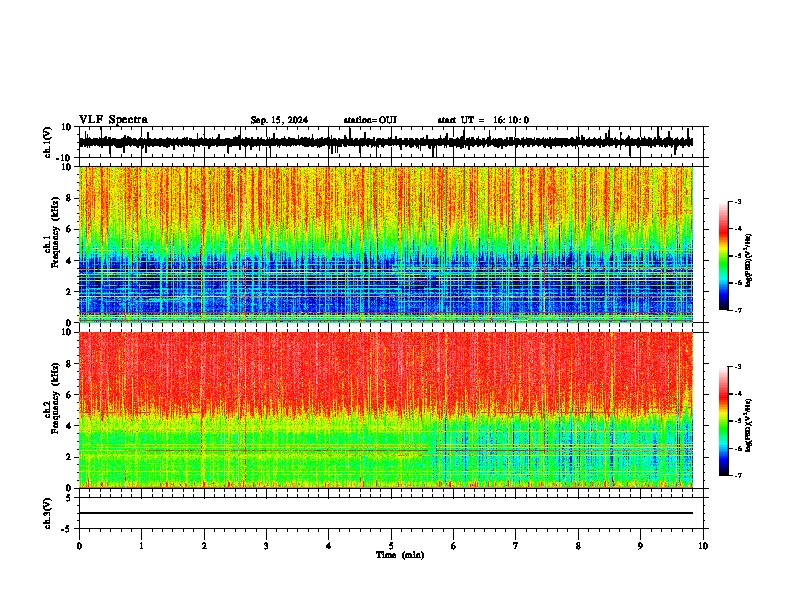The height and width of the screenshot is (612, 792).
Task: Click time axis tick label '5'
Action: click(391, 546)
